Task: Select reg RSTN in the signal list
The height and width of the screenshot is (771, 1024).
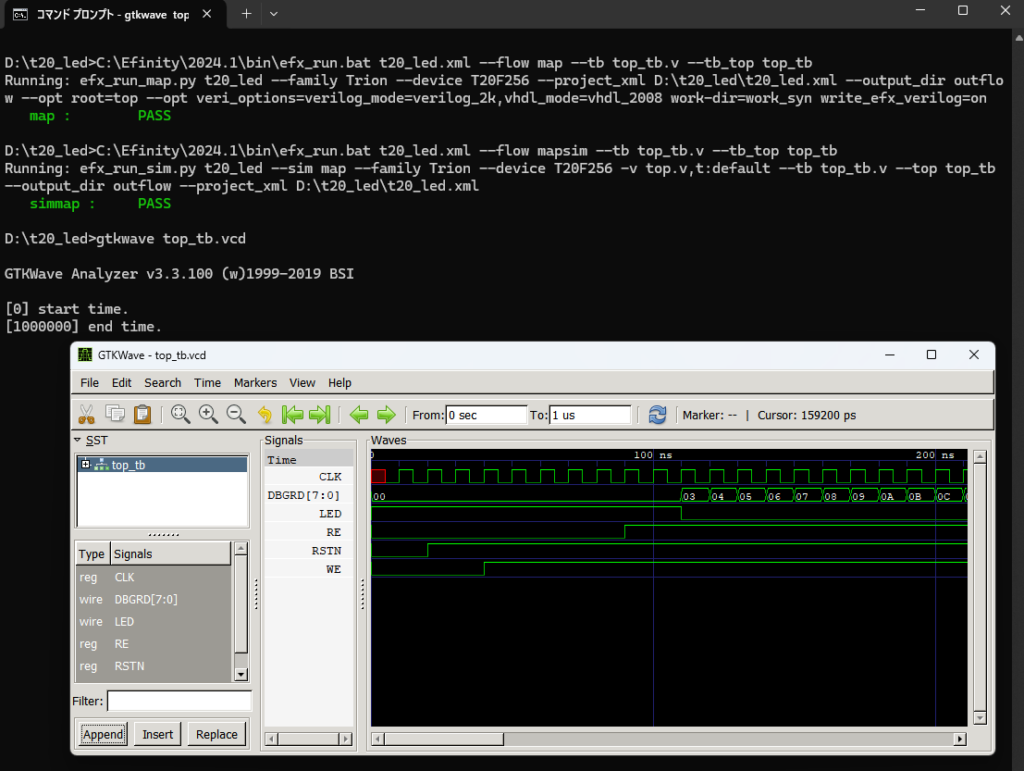Action: tap(153, 666)
